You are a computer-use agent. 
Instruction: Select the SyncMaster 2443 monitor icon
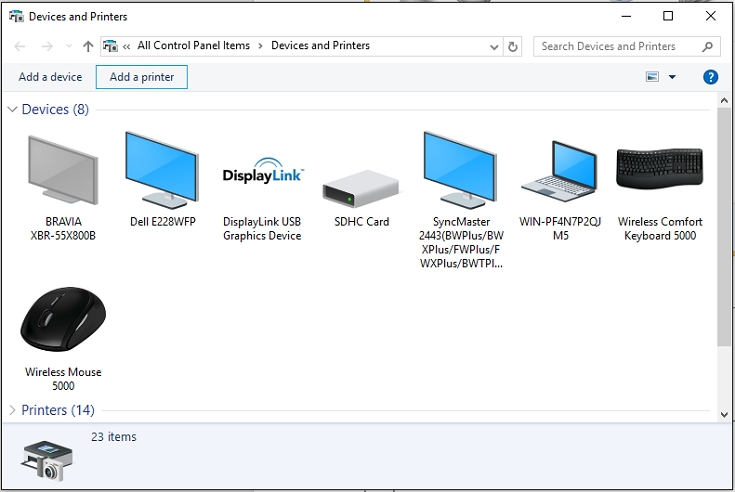460,170
